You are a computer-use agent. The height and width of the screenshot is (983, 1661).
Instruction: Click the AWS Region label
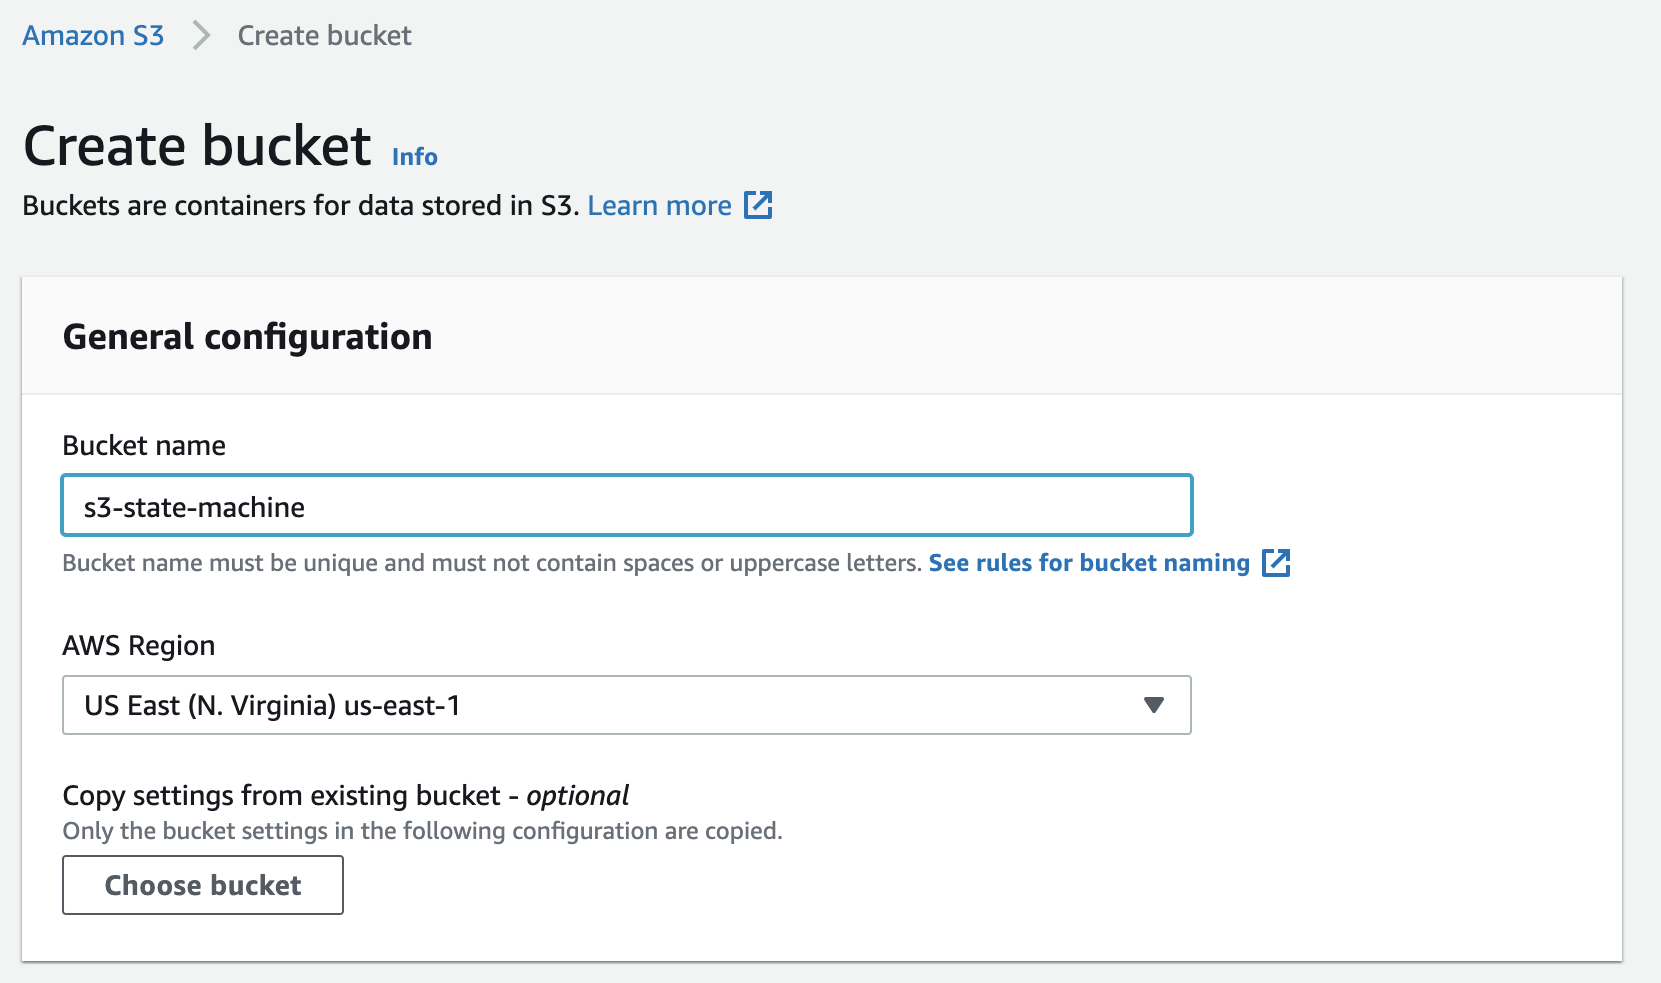(139, 645)
